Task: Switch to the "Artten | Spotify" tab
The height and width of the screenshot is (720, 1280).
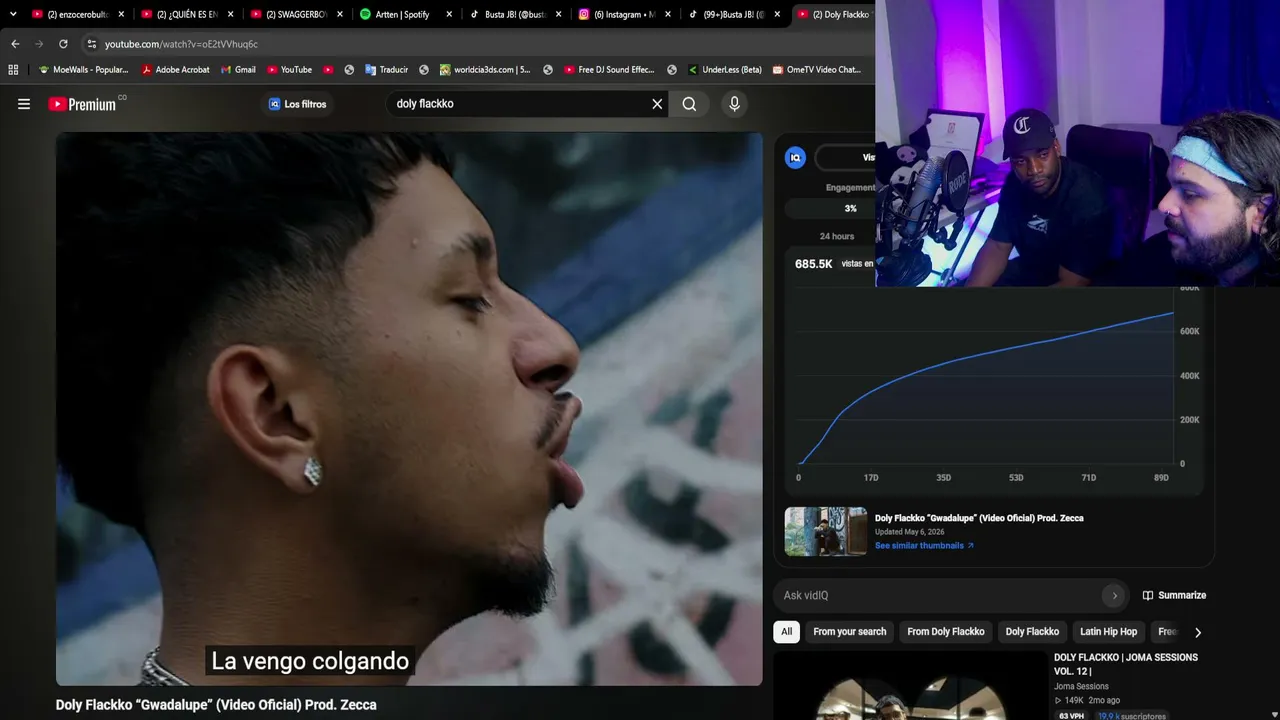Action: (x=404, y=14)
